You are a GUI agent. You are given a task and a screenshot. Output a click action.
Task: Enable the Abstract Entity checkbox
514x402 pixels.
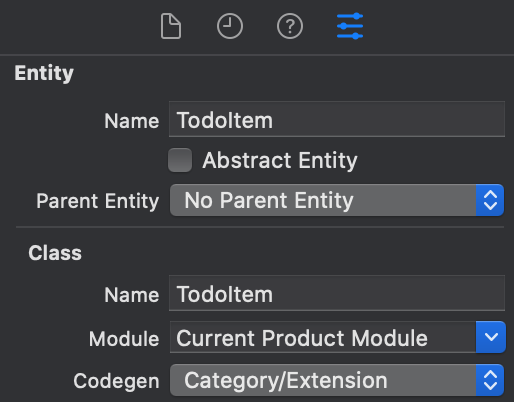coord(180,160)
